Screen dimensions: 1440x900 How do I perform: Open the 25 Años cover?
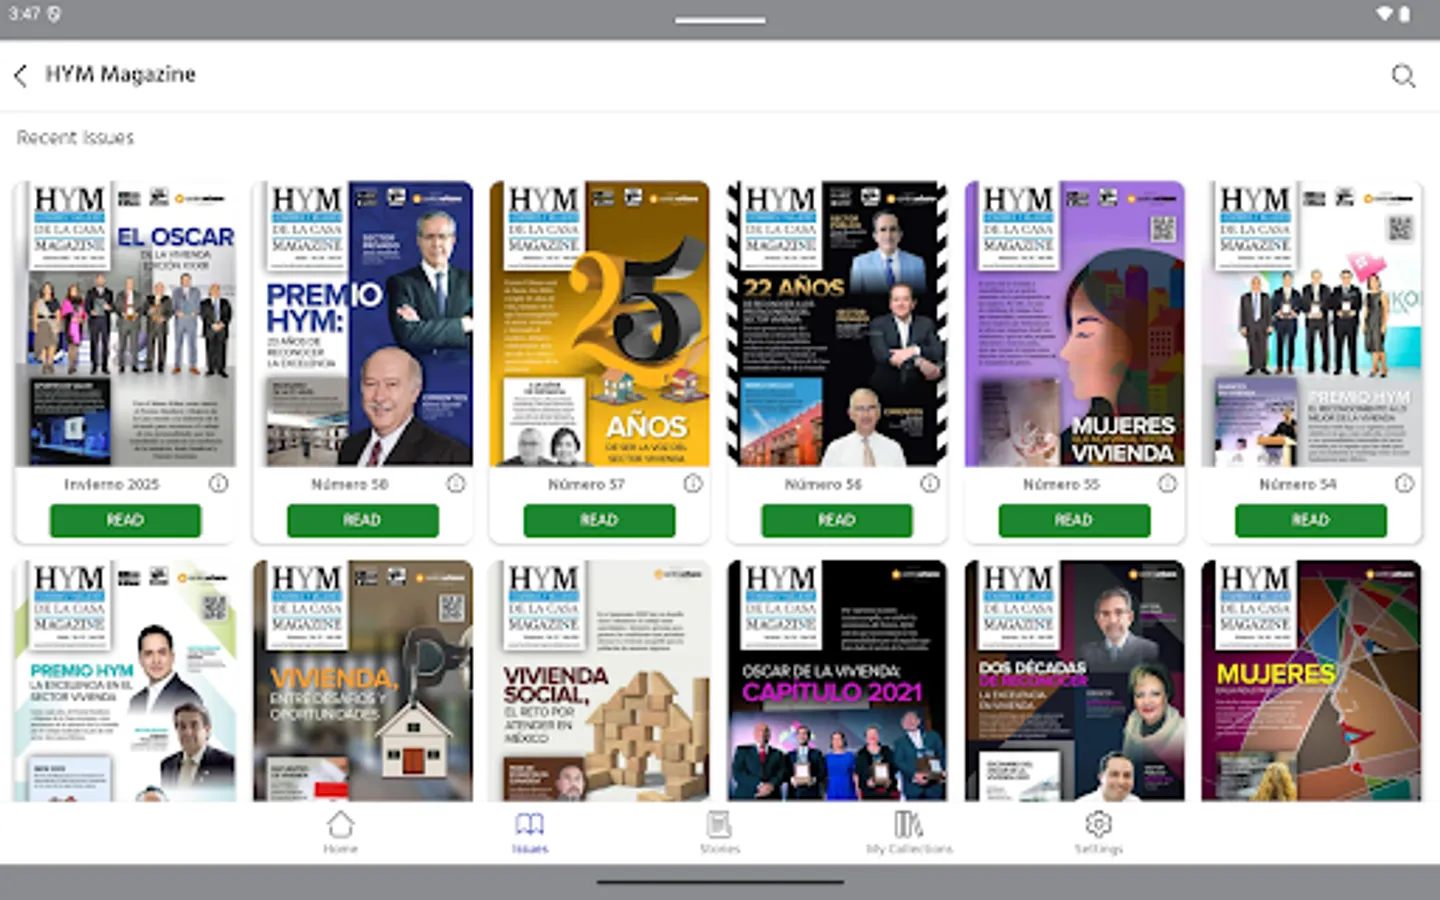click(x=599, y=324)
